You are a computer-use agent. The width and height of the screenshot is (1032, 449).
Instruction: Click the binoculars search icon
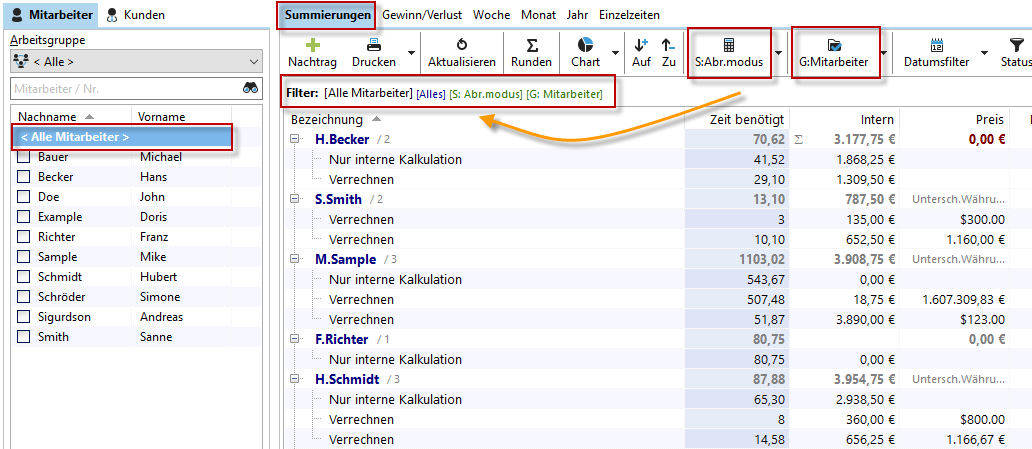(250, 89)
